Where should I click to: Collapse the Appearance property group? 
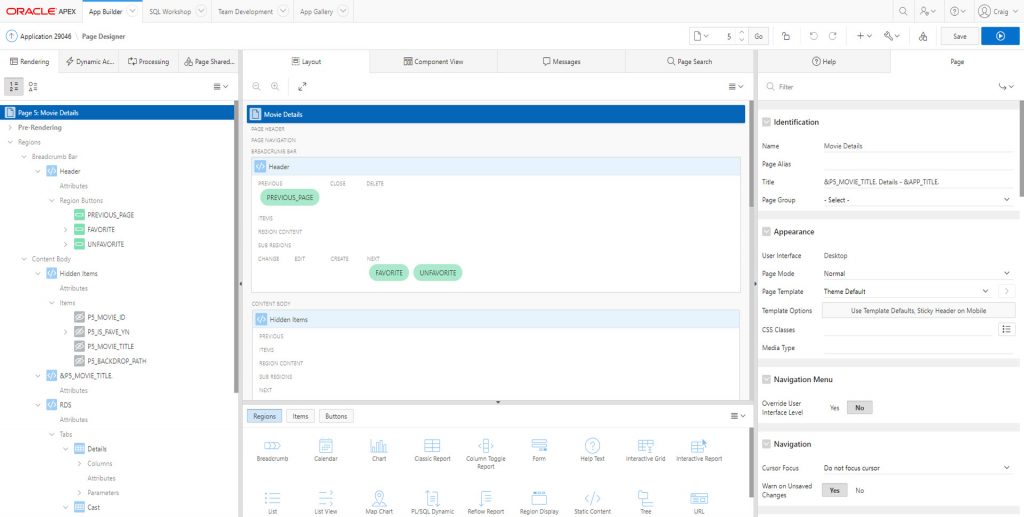(x=766, y=232)
